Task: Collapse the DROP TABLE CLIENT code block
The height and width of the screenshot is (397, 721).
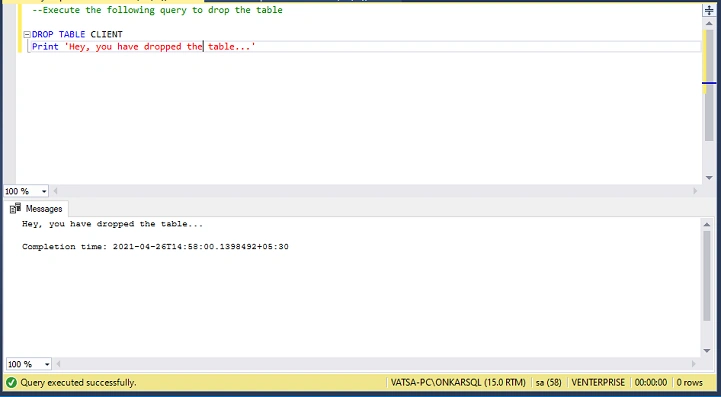Action: coord(27,35)
